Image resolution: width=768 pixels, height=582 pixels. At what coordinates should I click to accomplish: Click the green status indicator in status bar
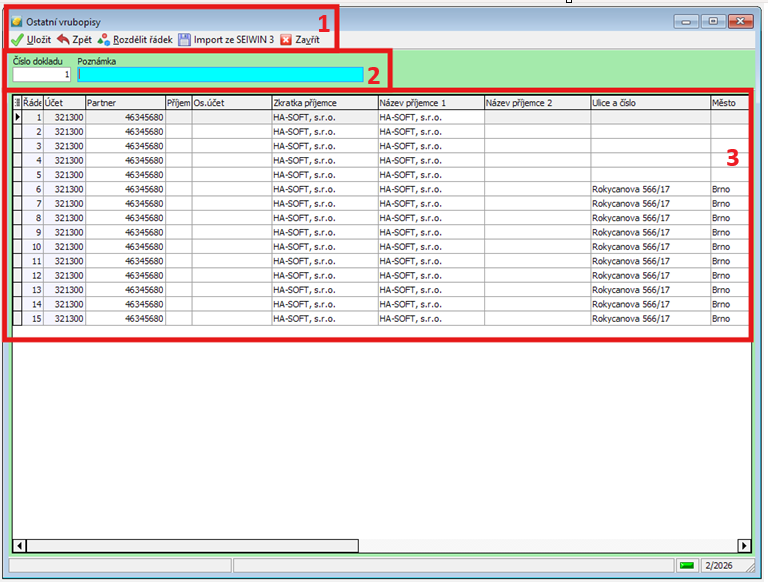(687, 565)
